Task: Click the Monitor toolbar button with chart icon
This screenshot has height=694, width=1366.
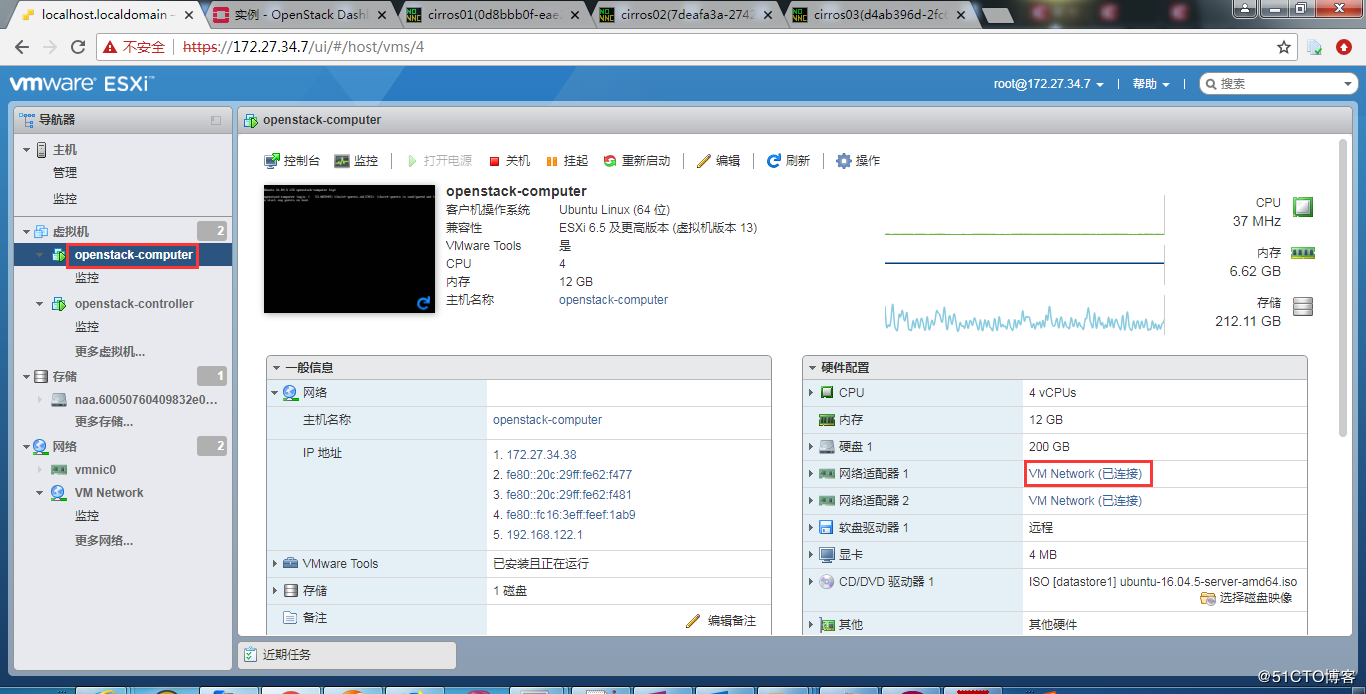Action: 356,161
